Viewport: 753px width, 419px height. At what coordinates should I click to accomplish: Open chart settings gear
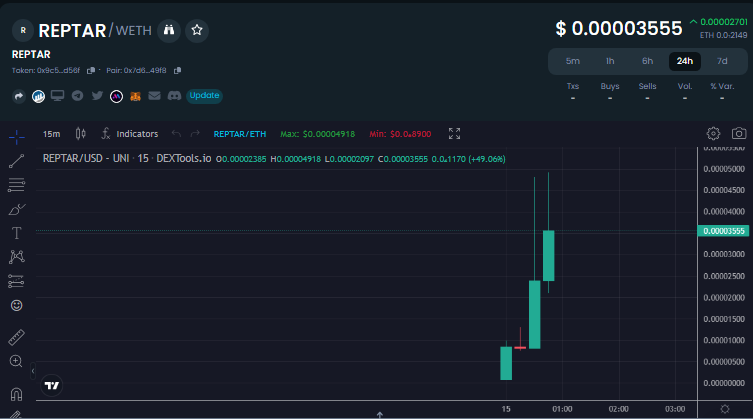click(x=713, y=134)
